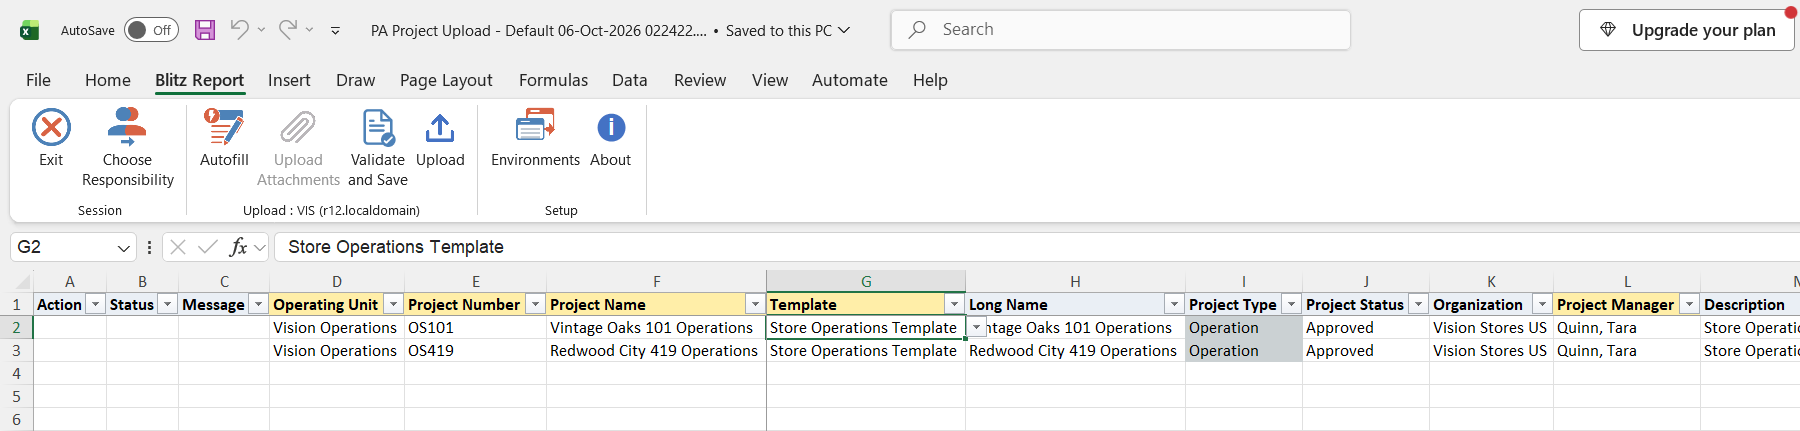Open Project Status filter dropdown

pos(1418,304)
